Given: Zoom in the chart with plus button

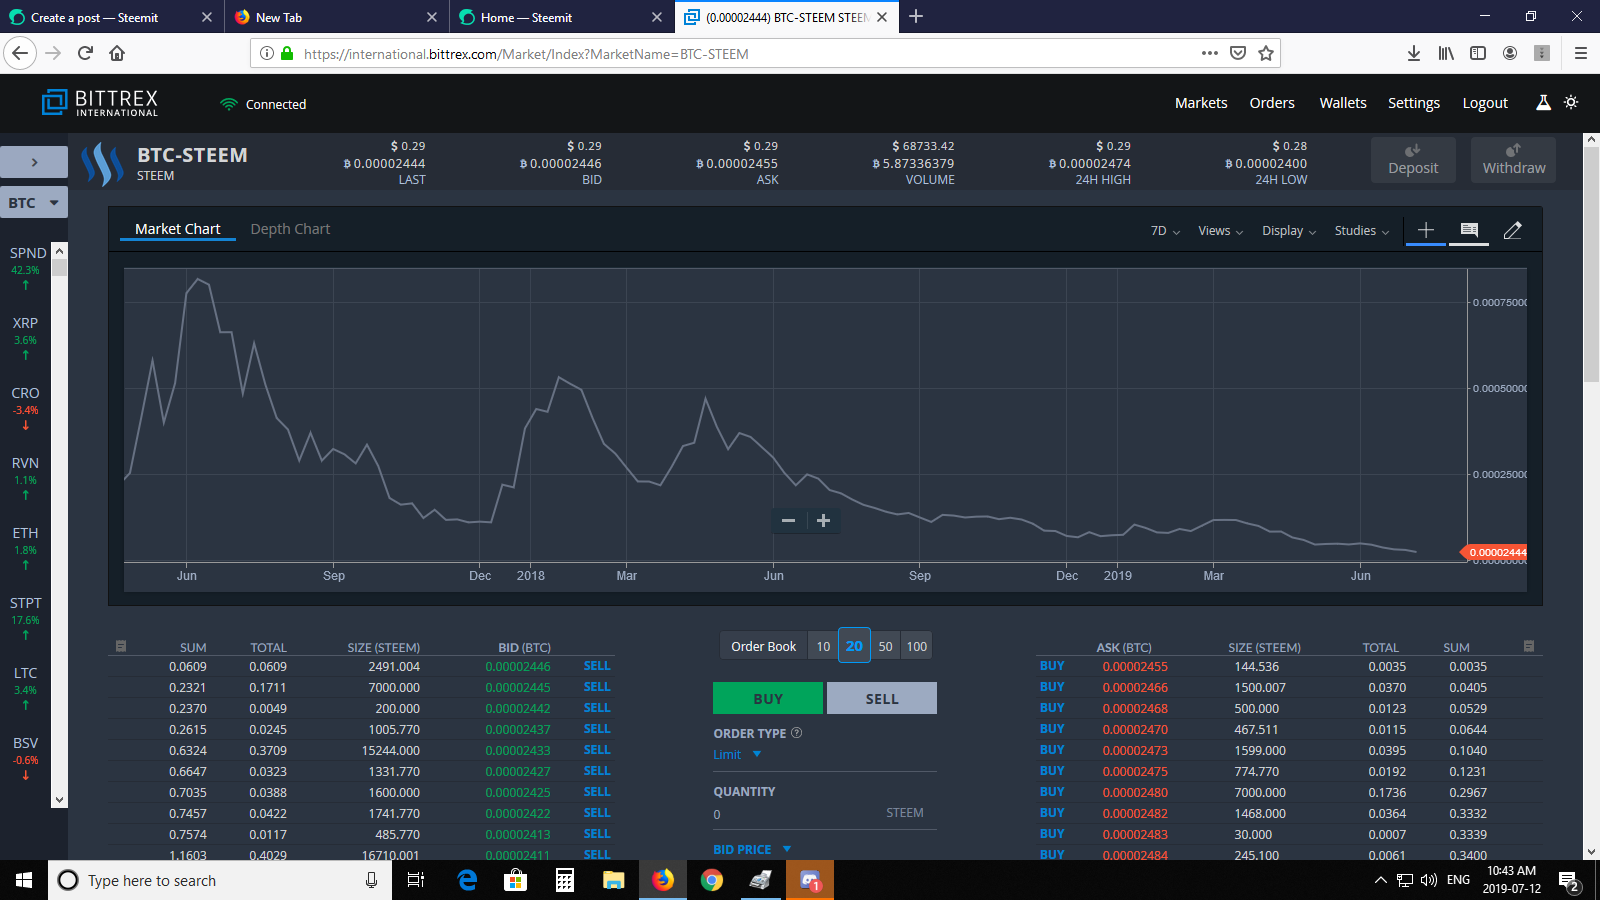Looking at the screenshot, I should pyautogui.click(x=823, y=520).
